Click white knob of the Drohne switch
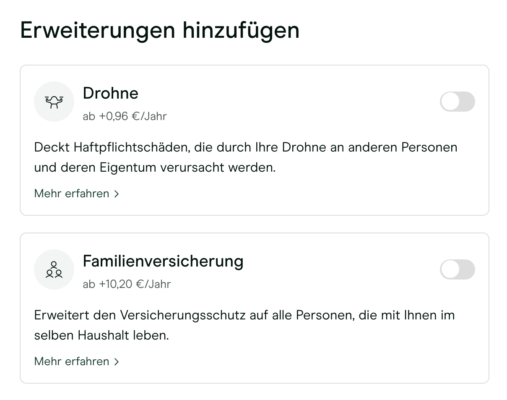This screenshot has width=507, height=400. (451, 101)
